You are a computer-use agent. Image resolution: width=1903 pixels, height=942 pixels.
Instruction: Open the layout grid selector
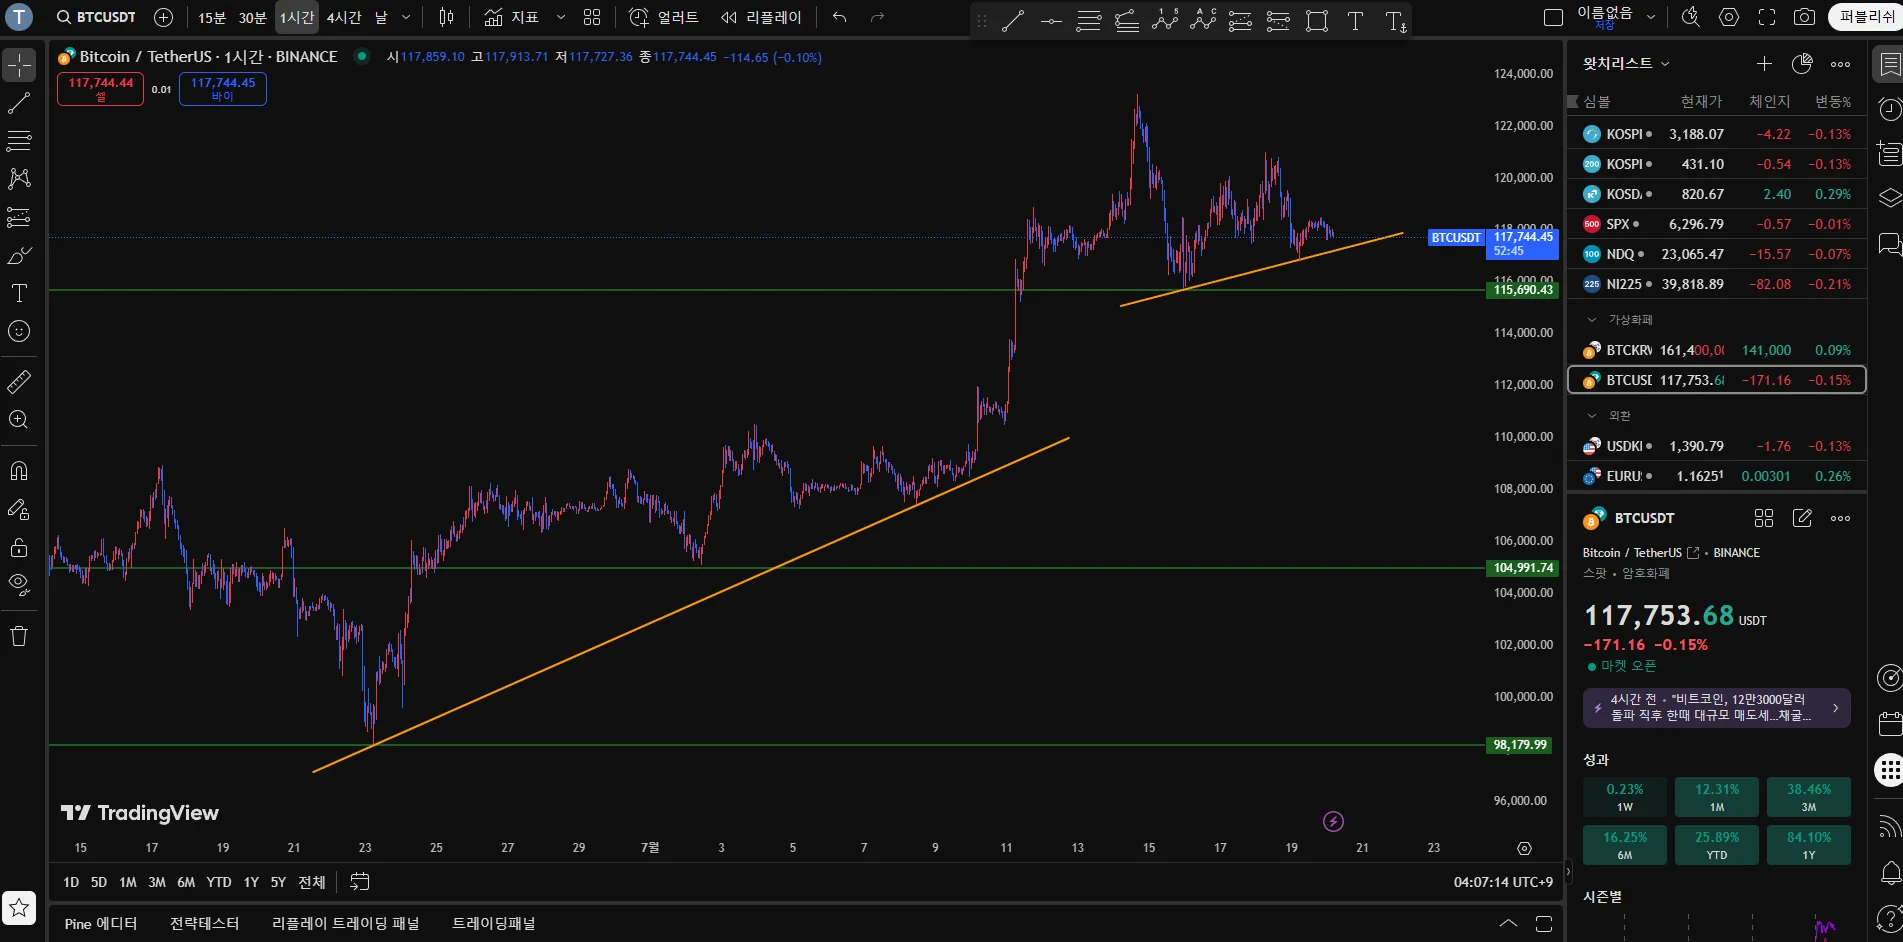592,17
